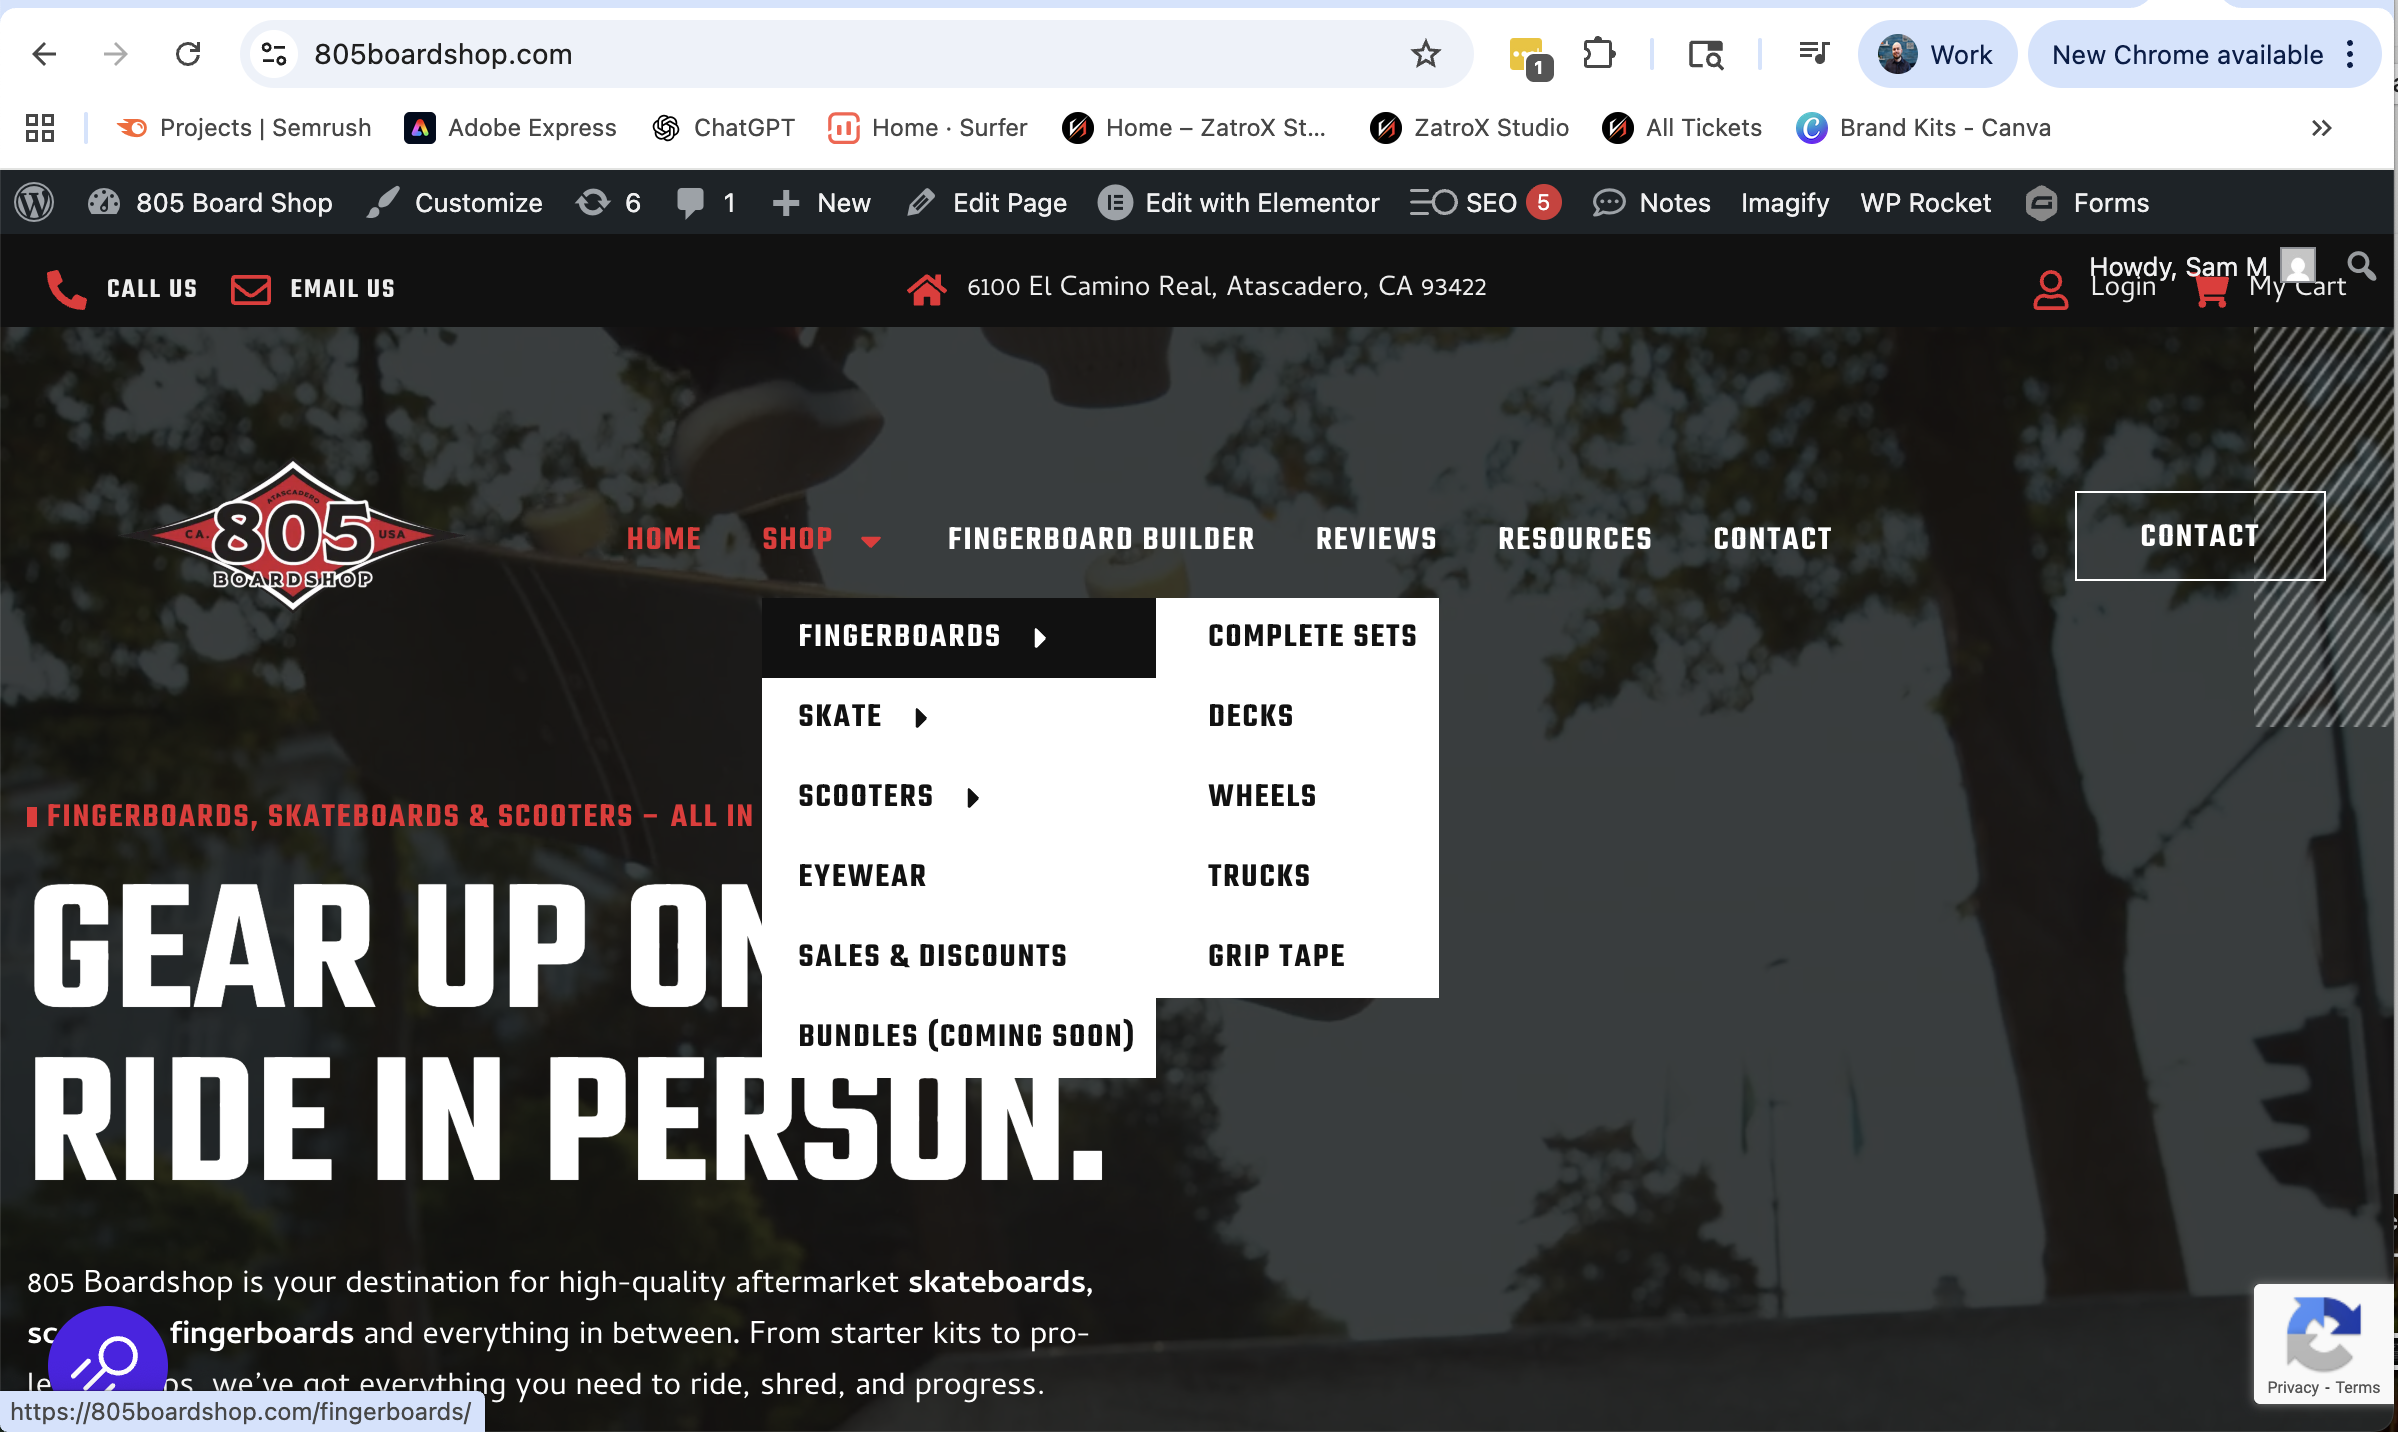Viewport: 2398px width, 1432px height.
Task: Expand the FINGERBOARDS submenu arrow
Action: 1040,638
